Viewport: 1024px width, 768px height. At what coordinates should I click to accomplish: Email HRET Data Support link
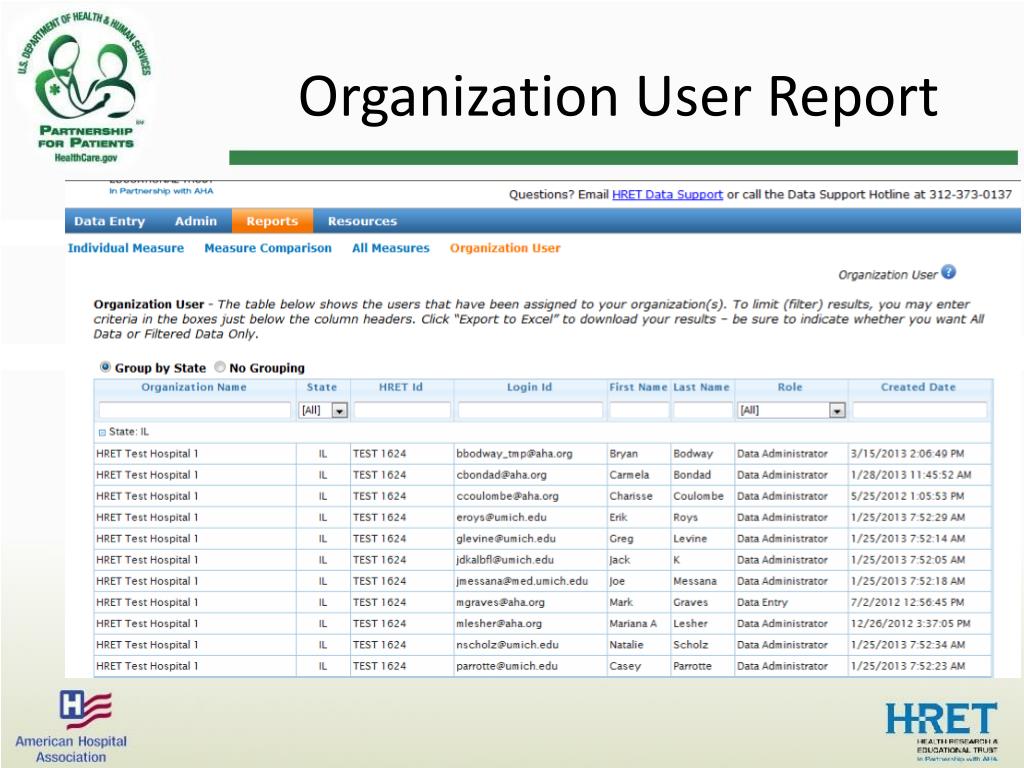point(667,195)
